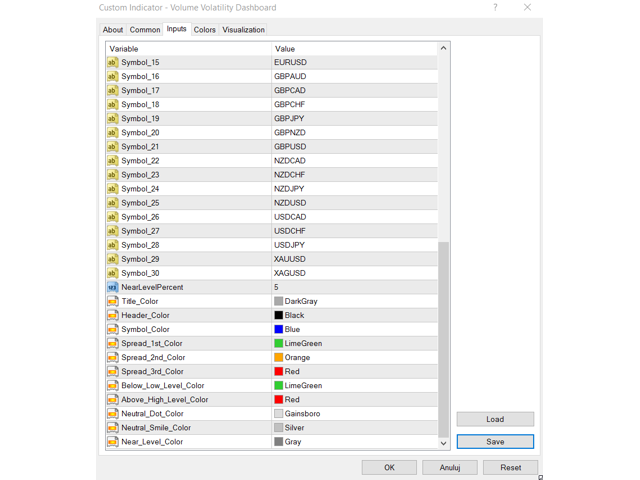Select the GBPJPY value cell

coord(354,119)
